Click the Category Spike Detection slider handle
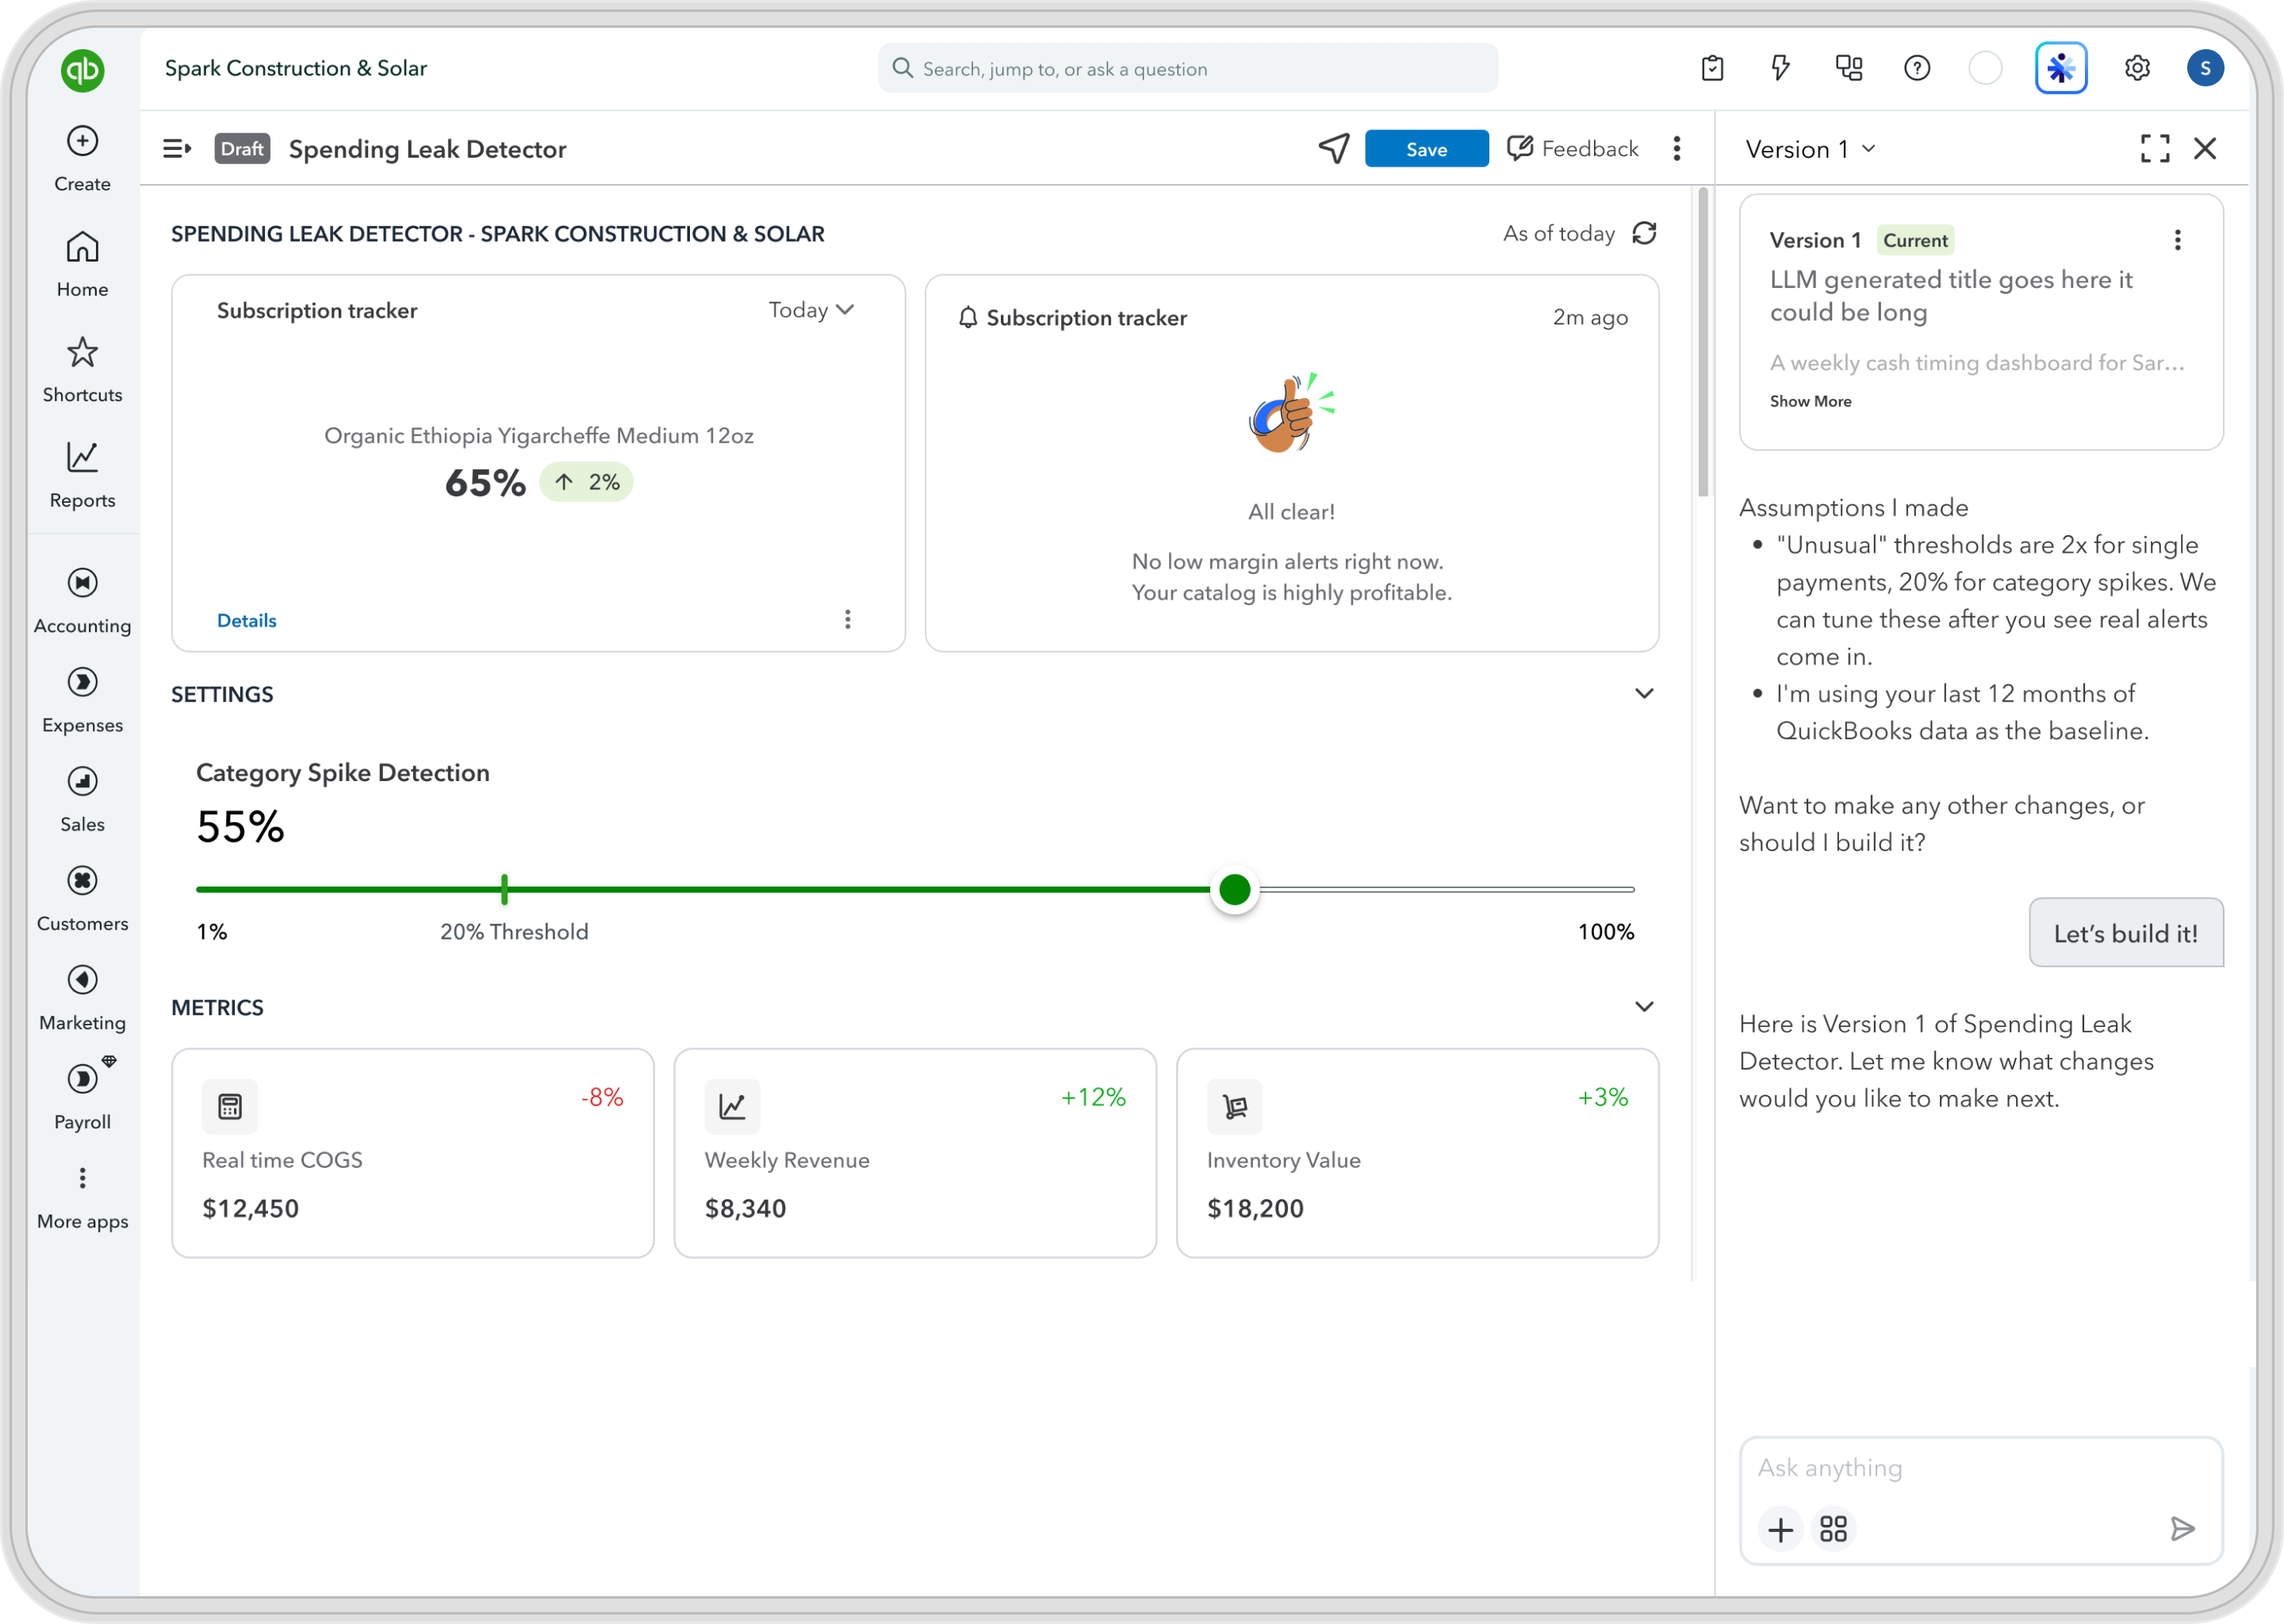 coord(1235,889)
